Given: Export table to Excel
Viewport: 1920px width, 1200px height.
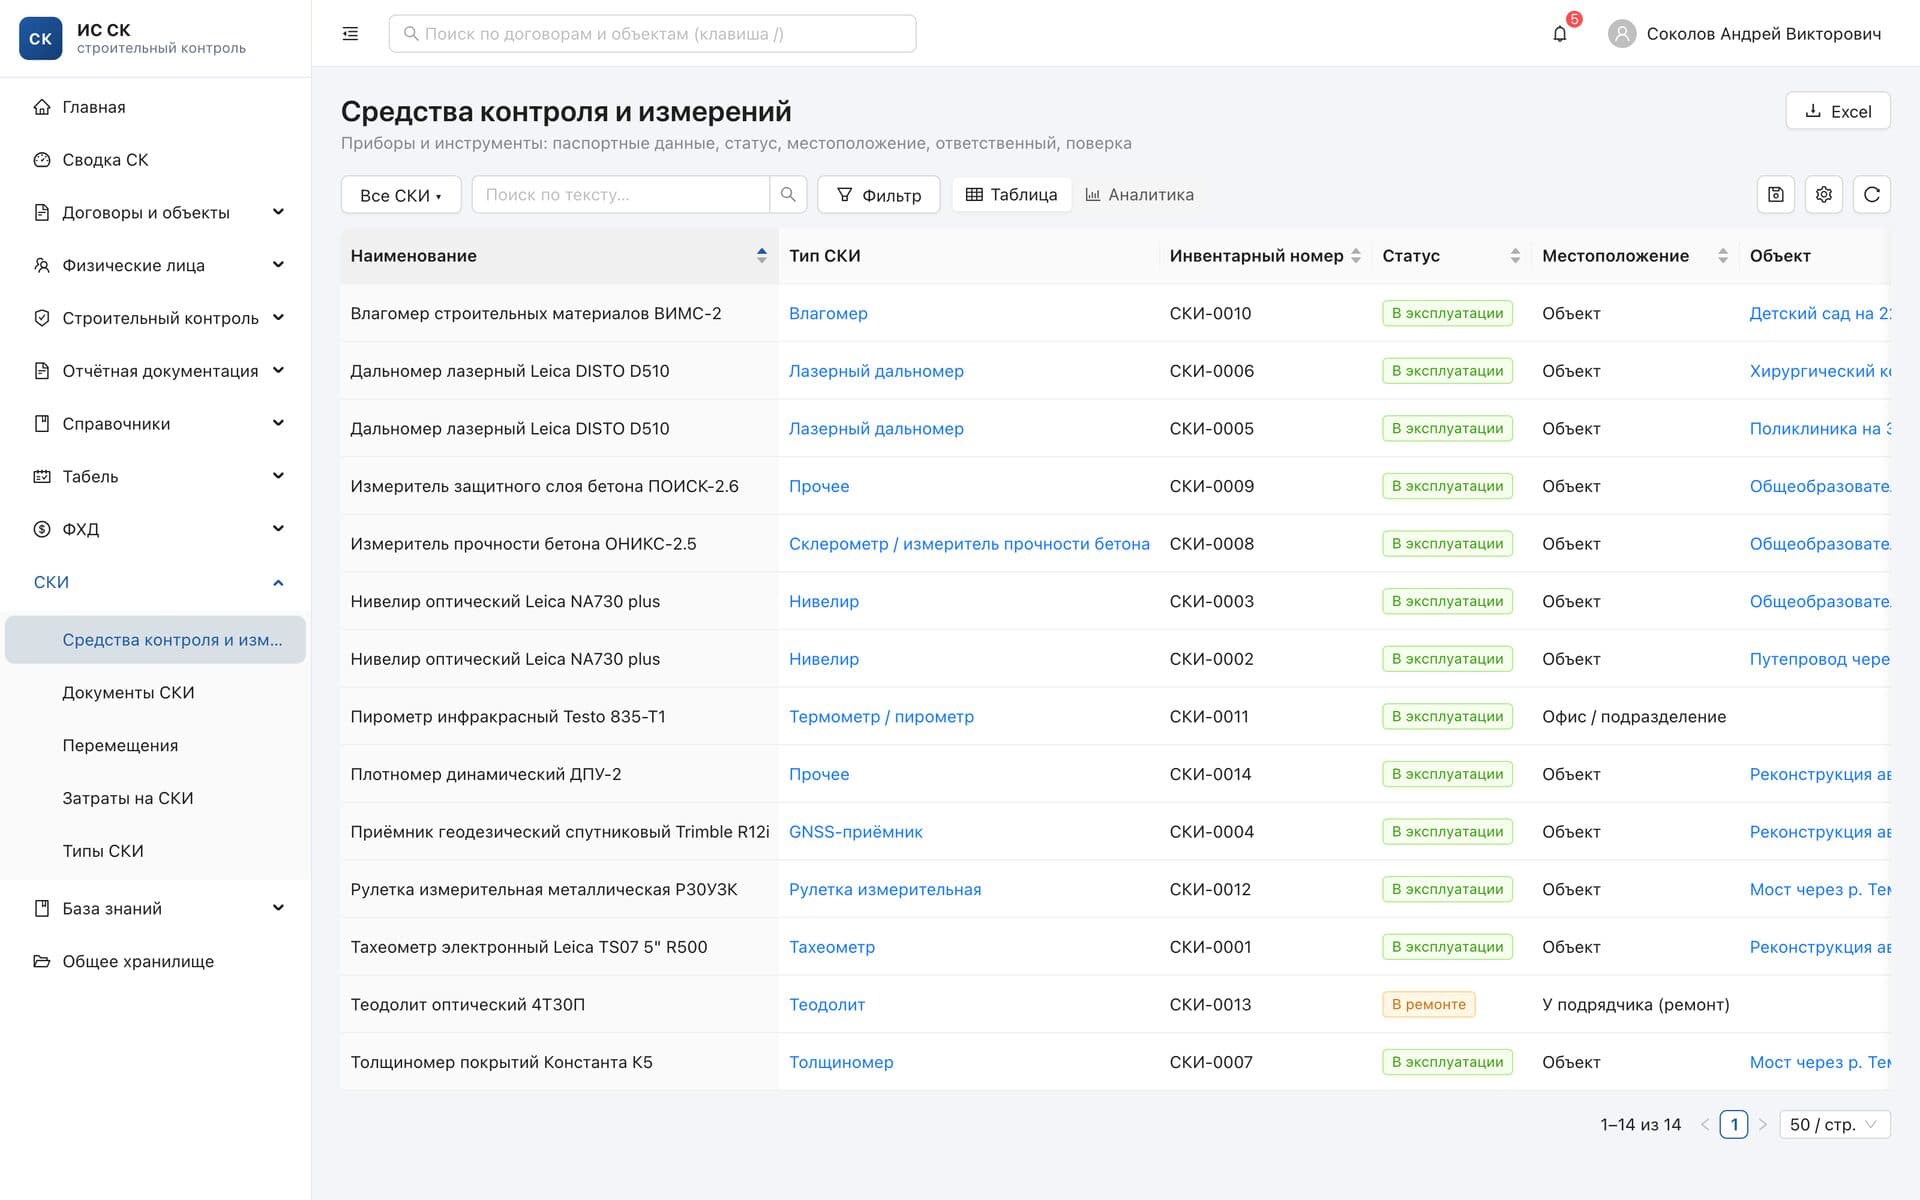Looking at the screenshot, I should tap(1838, 111).
